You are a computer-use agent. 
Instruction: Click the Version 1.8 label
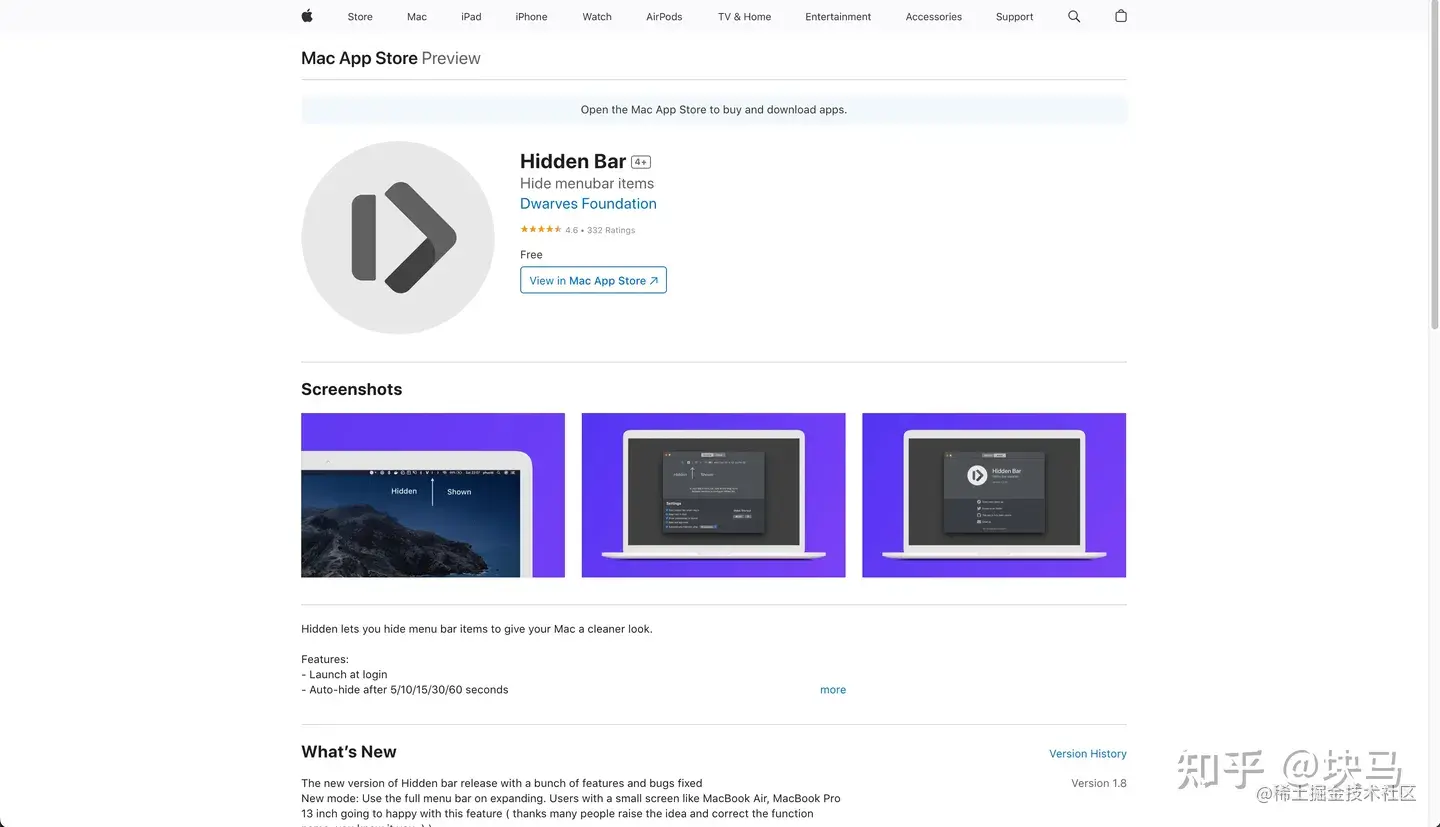(1099, 783)
